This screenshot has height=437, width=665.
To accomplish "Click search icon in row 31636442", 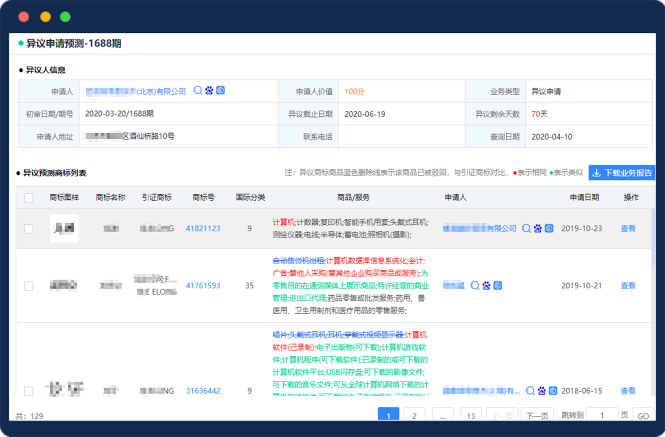I will pyautogui.click(x=530, y=391).
